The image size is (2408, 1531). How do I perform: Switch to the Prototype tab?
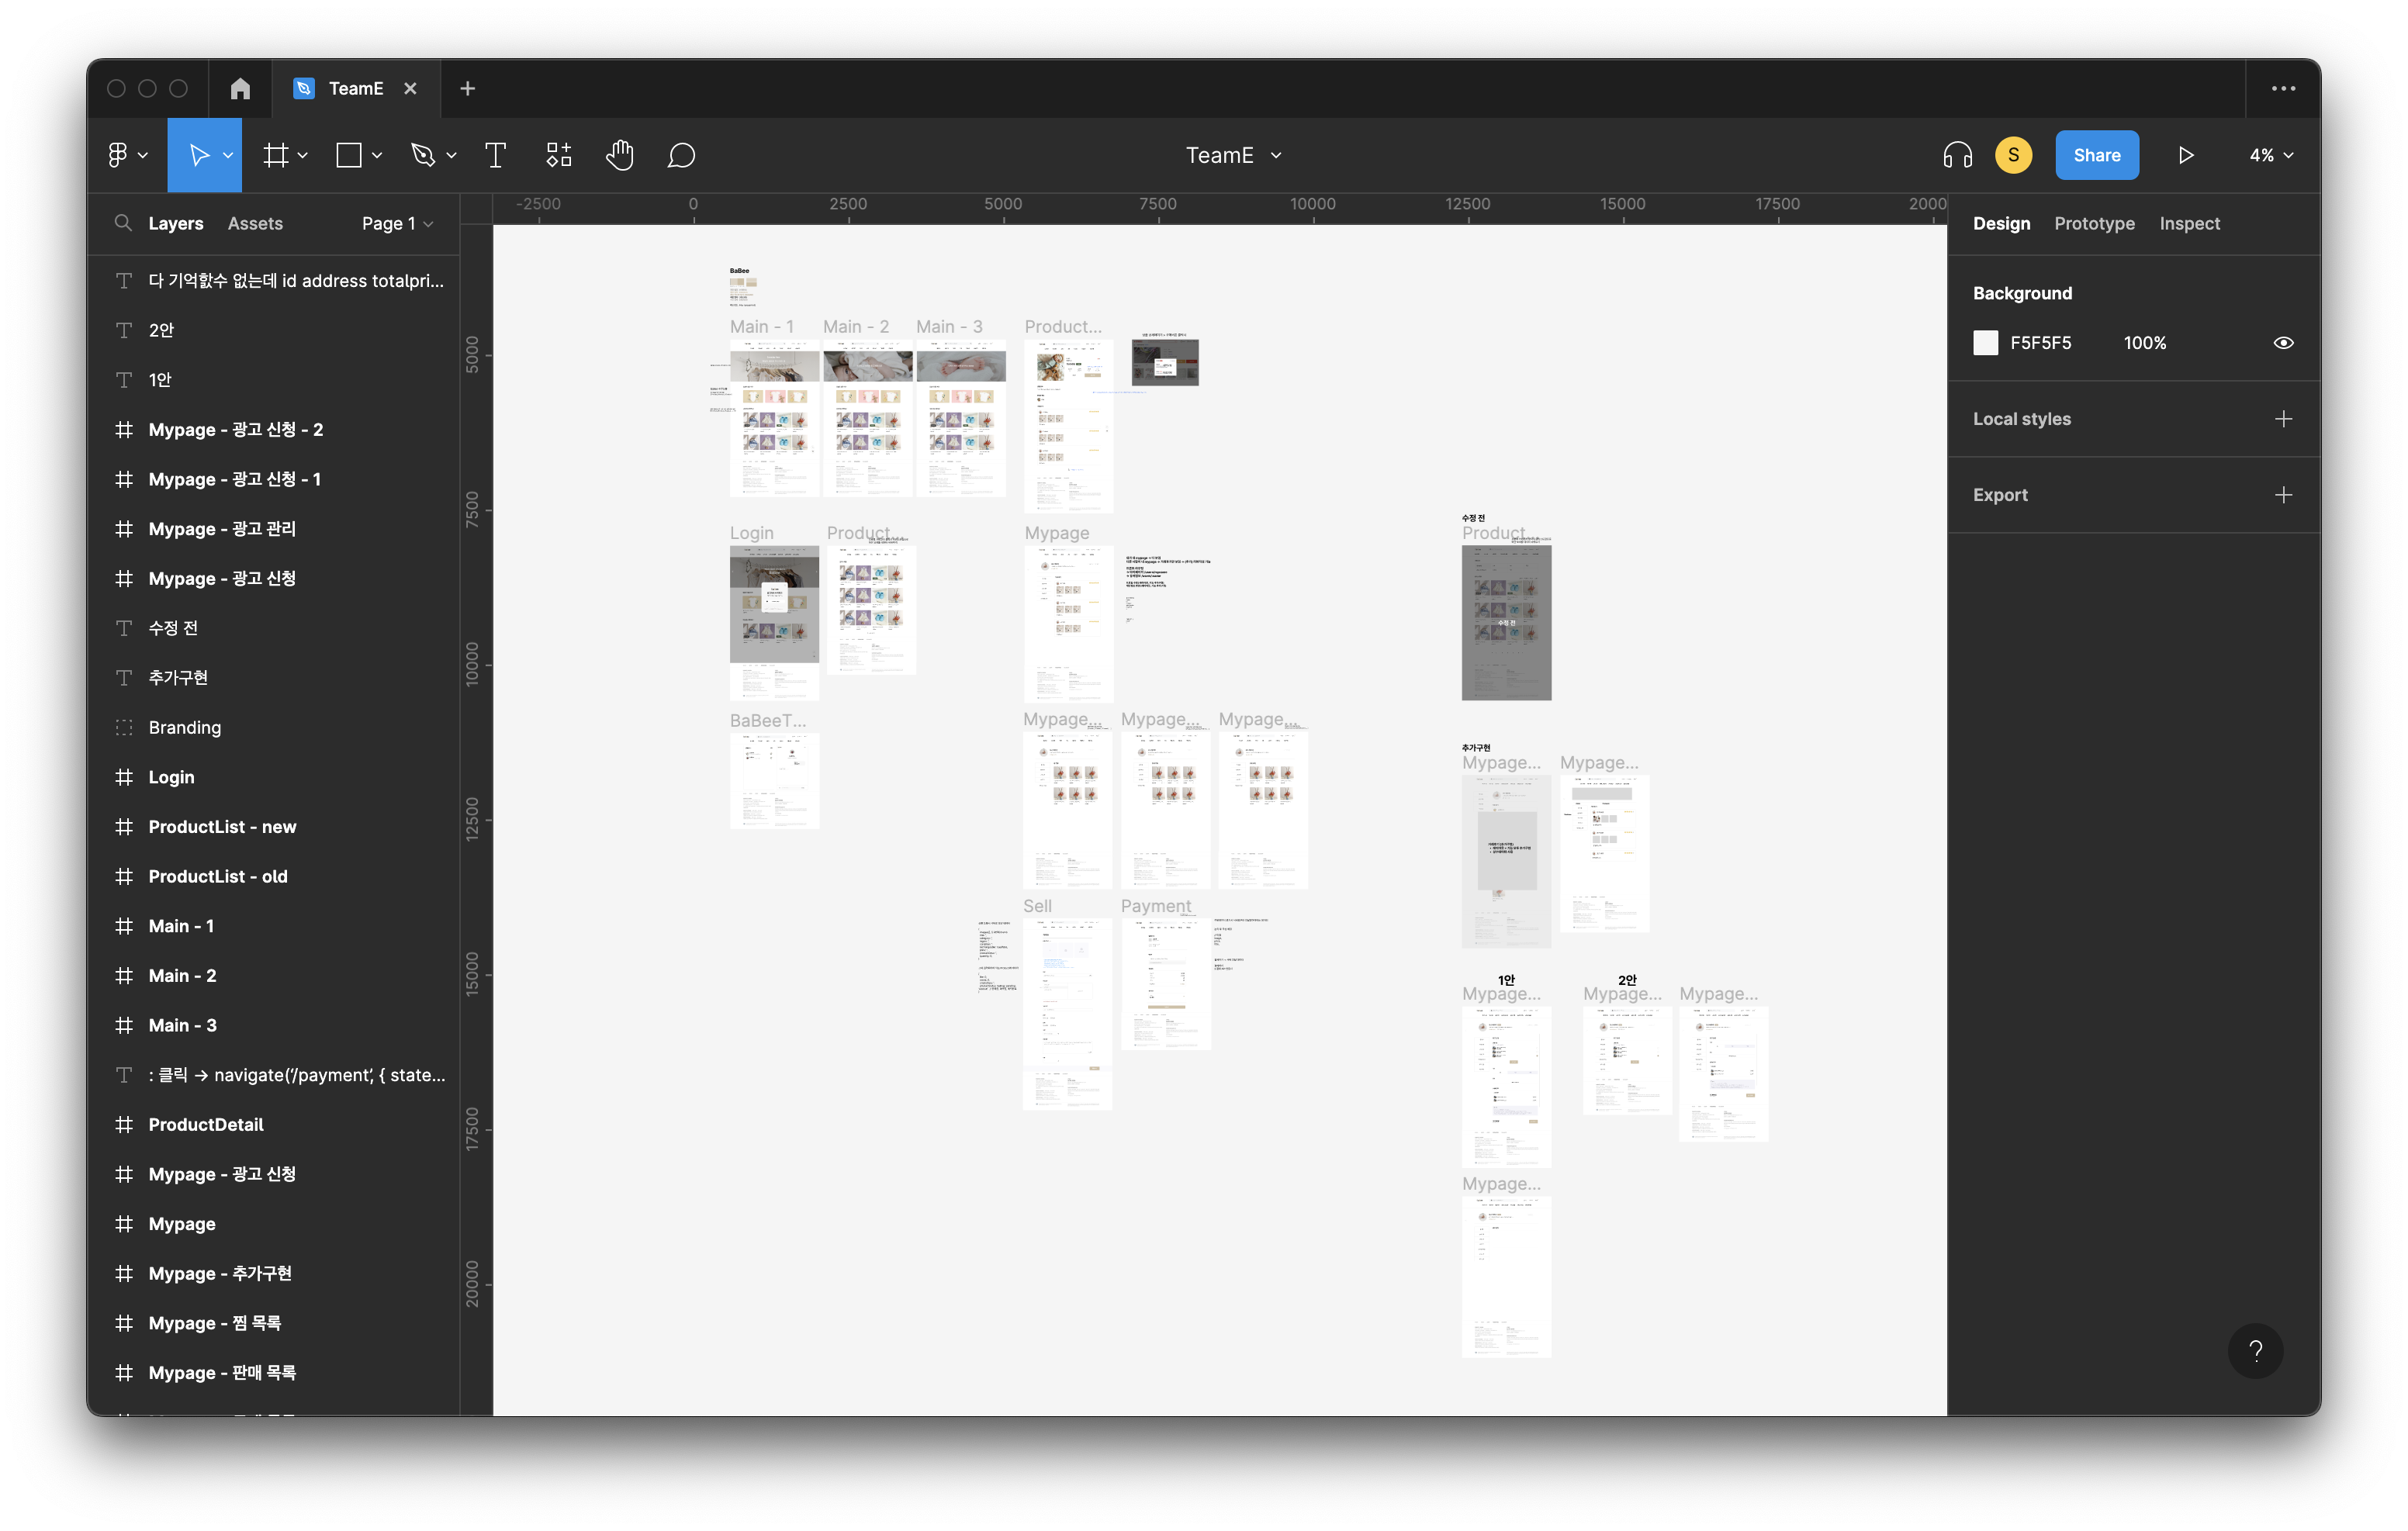(x=2094, y=223)
